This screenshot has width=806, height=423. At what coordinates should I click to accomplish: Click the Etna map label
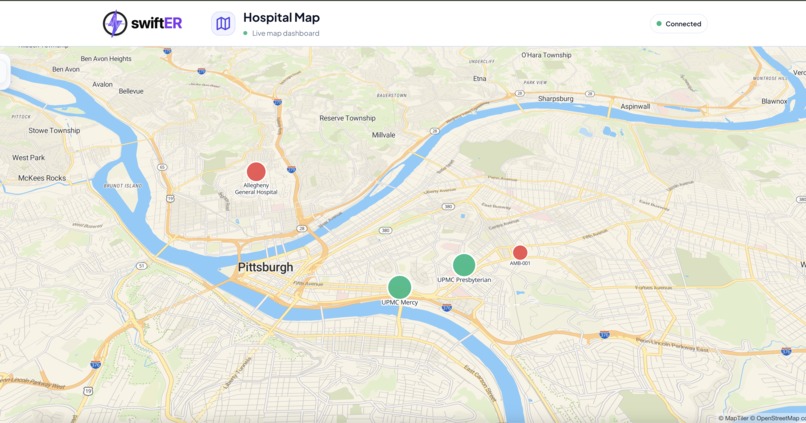pyautogui.click(x=480, y=79)
